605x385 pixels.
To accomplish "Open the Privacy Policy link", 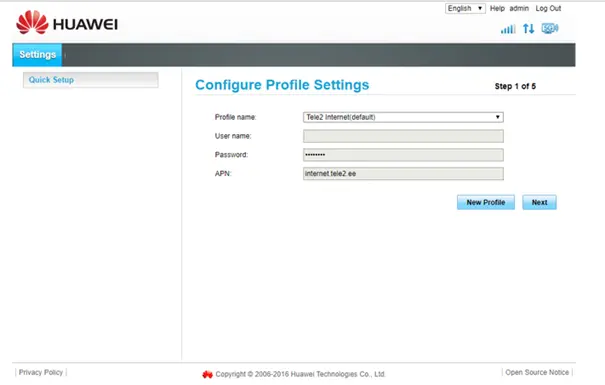I will tap(41, 373).
